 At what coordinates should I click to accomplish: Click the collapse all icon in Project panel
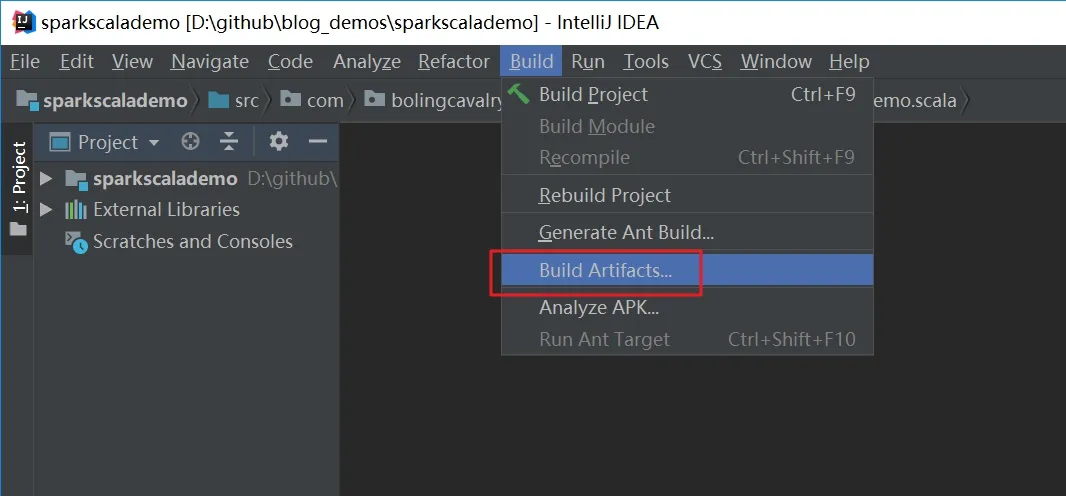230,142
